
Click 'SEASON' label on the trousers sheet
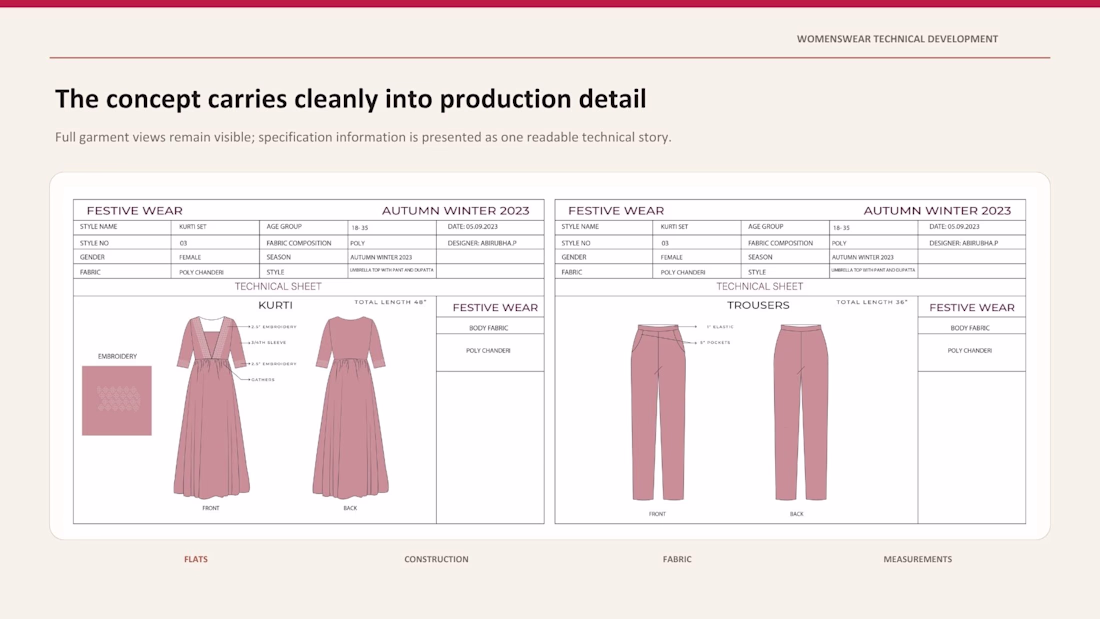point(760,257)
